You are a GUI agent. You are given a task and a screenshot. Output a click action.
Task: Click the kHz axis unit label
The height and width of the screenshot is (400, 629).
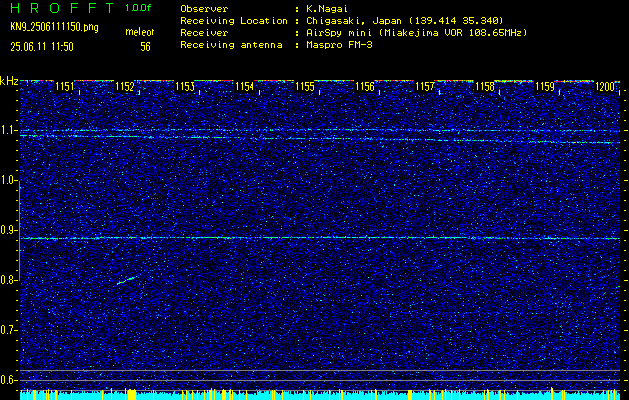tap(9, 81)
